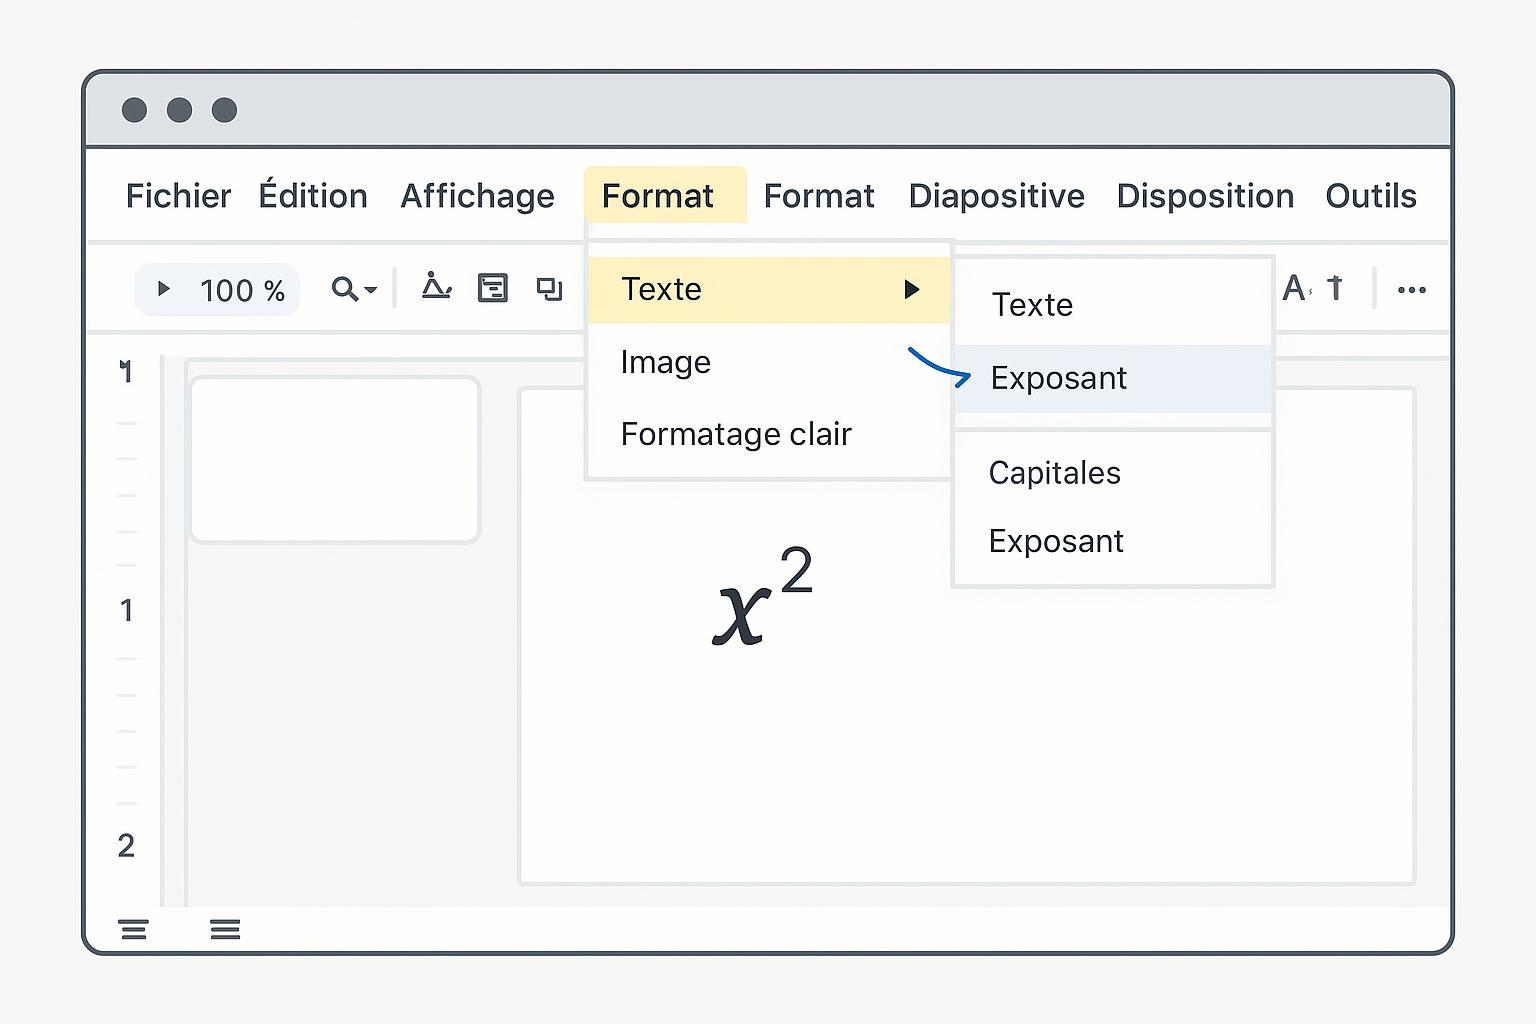The image size is (1536, 1024).
Task: Choose the highlighted Exposant submenu option
Action: coord(1059,378)
